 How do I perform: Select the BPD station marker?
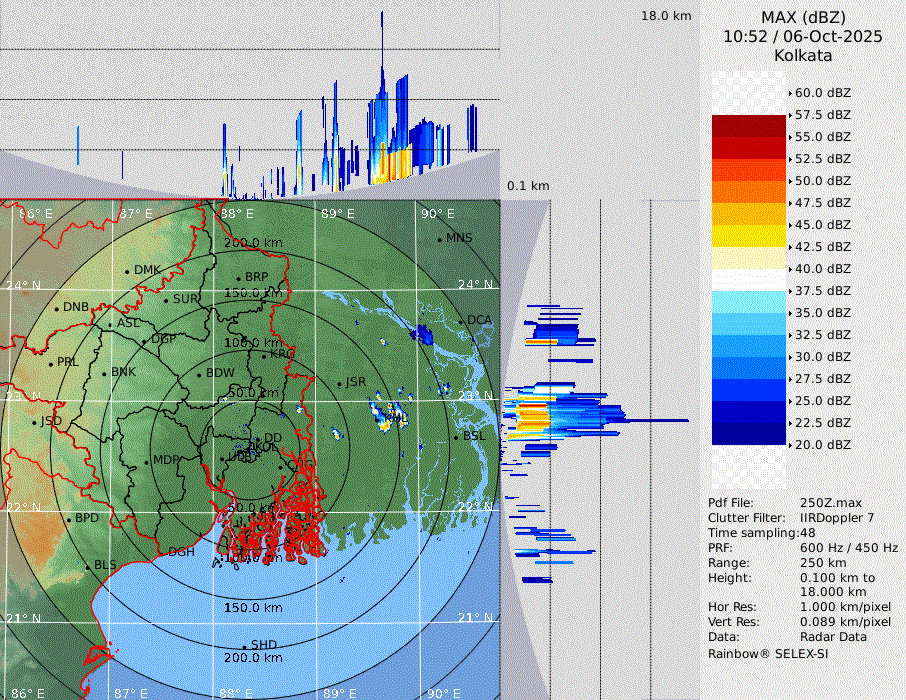click(68, 519)
